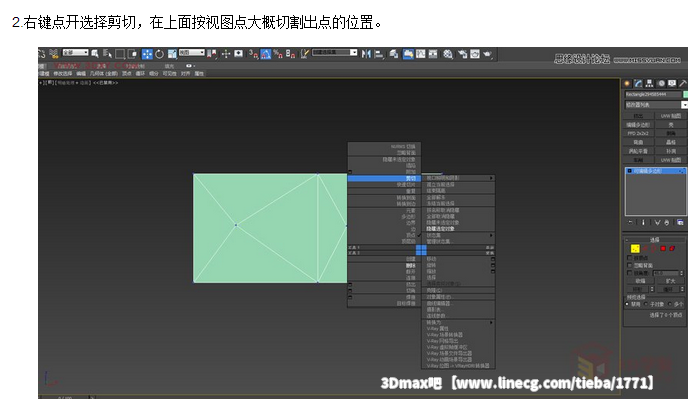This screenshot has height=402, width=693.
Task: Click the highlighted Cut menu entry
Action: coord(384,178)
